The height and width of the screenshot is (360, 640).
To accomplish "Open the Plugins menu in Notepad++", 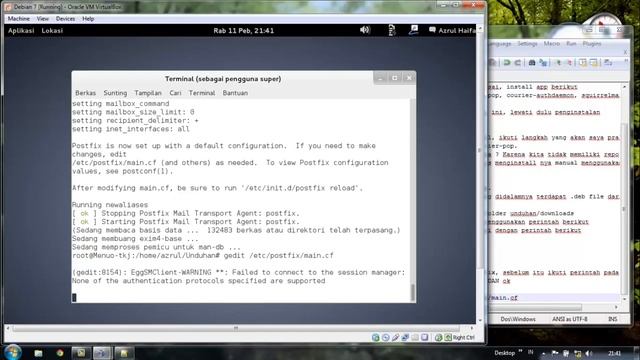I will pyautogui.click(x=592, y=44).
